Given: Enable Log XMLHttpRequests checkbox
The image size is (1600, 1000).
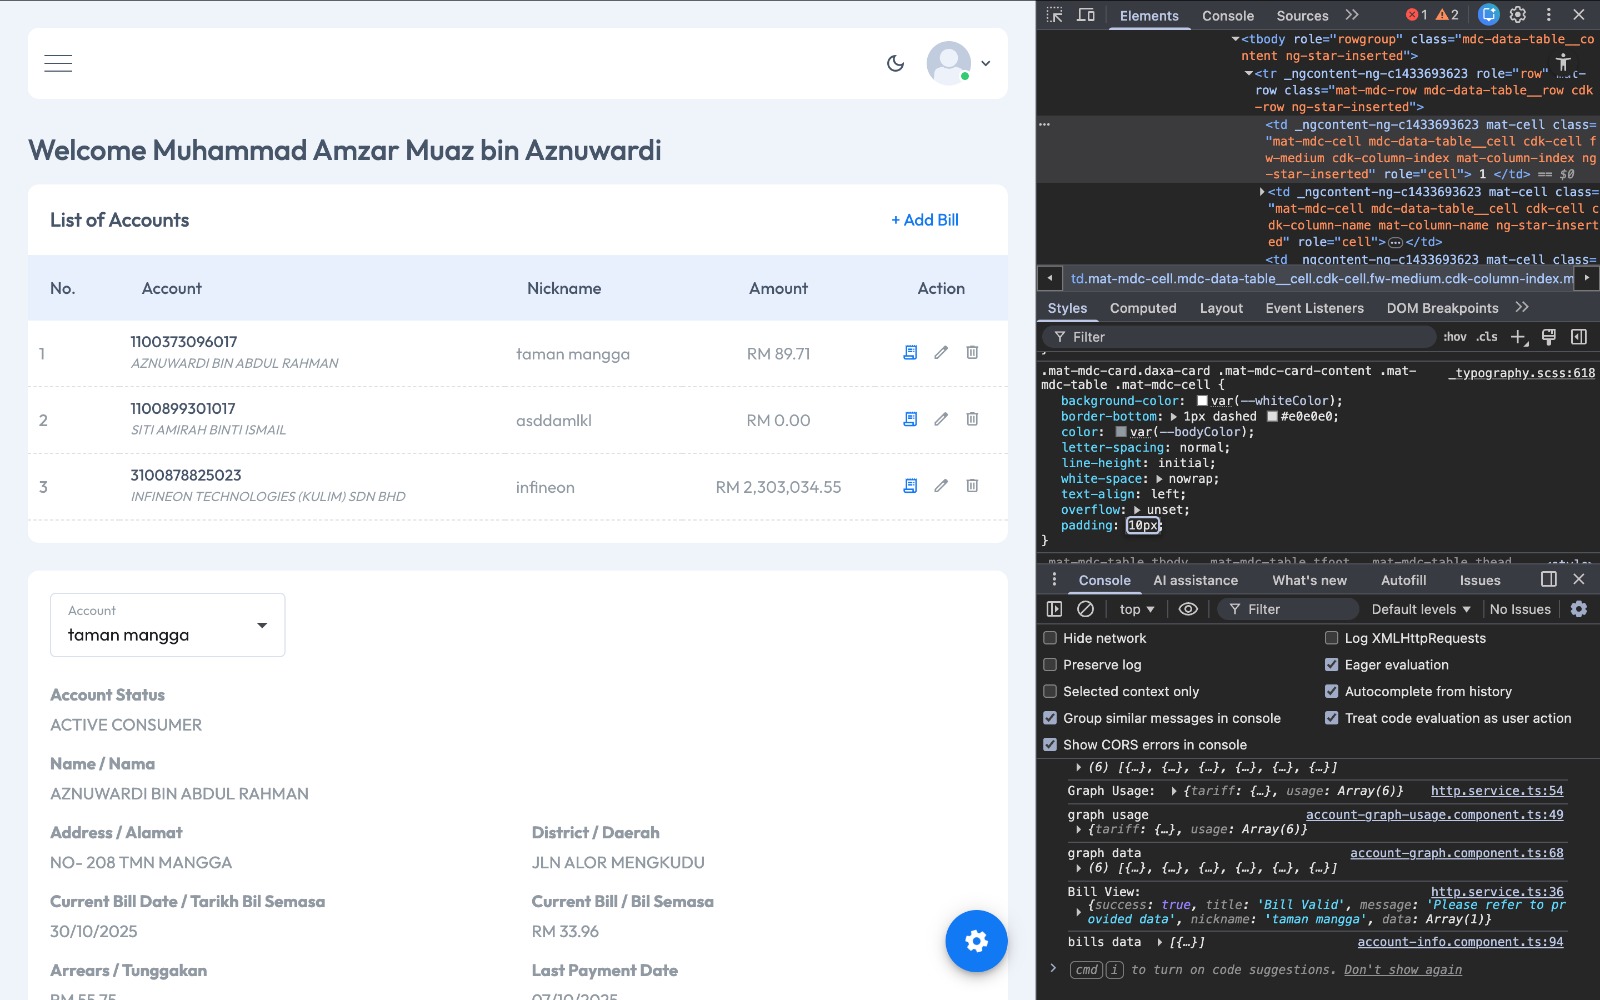Looking at the screenshot, I should click(1332, 638).
